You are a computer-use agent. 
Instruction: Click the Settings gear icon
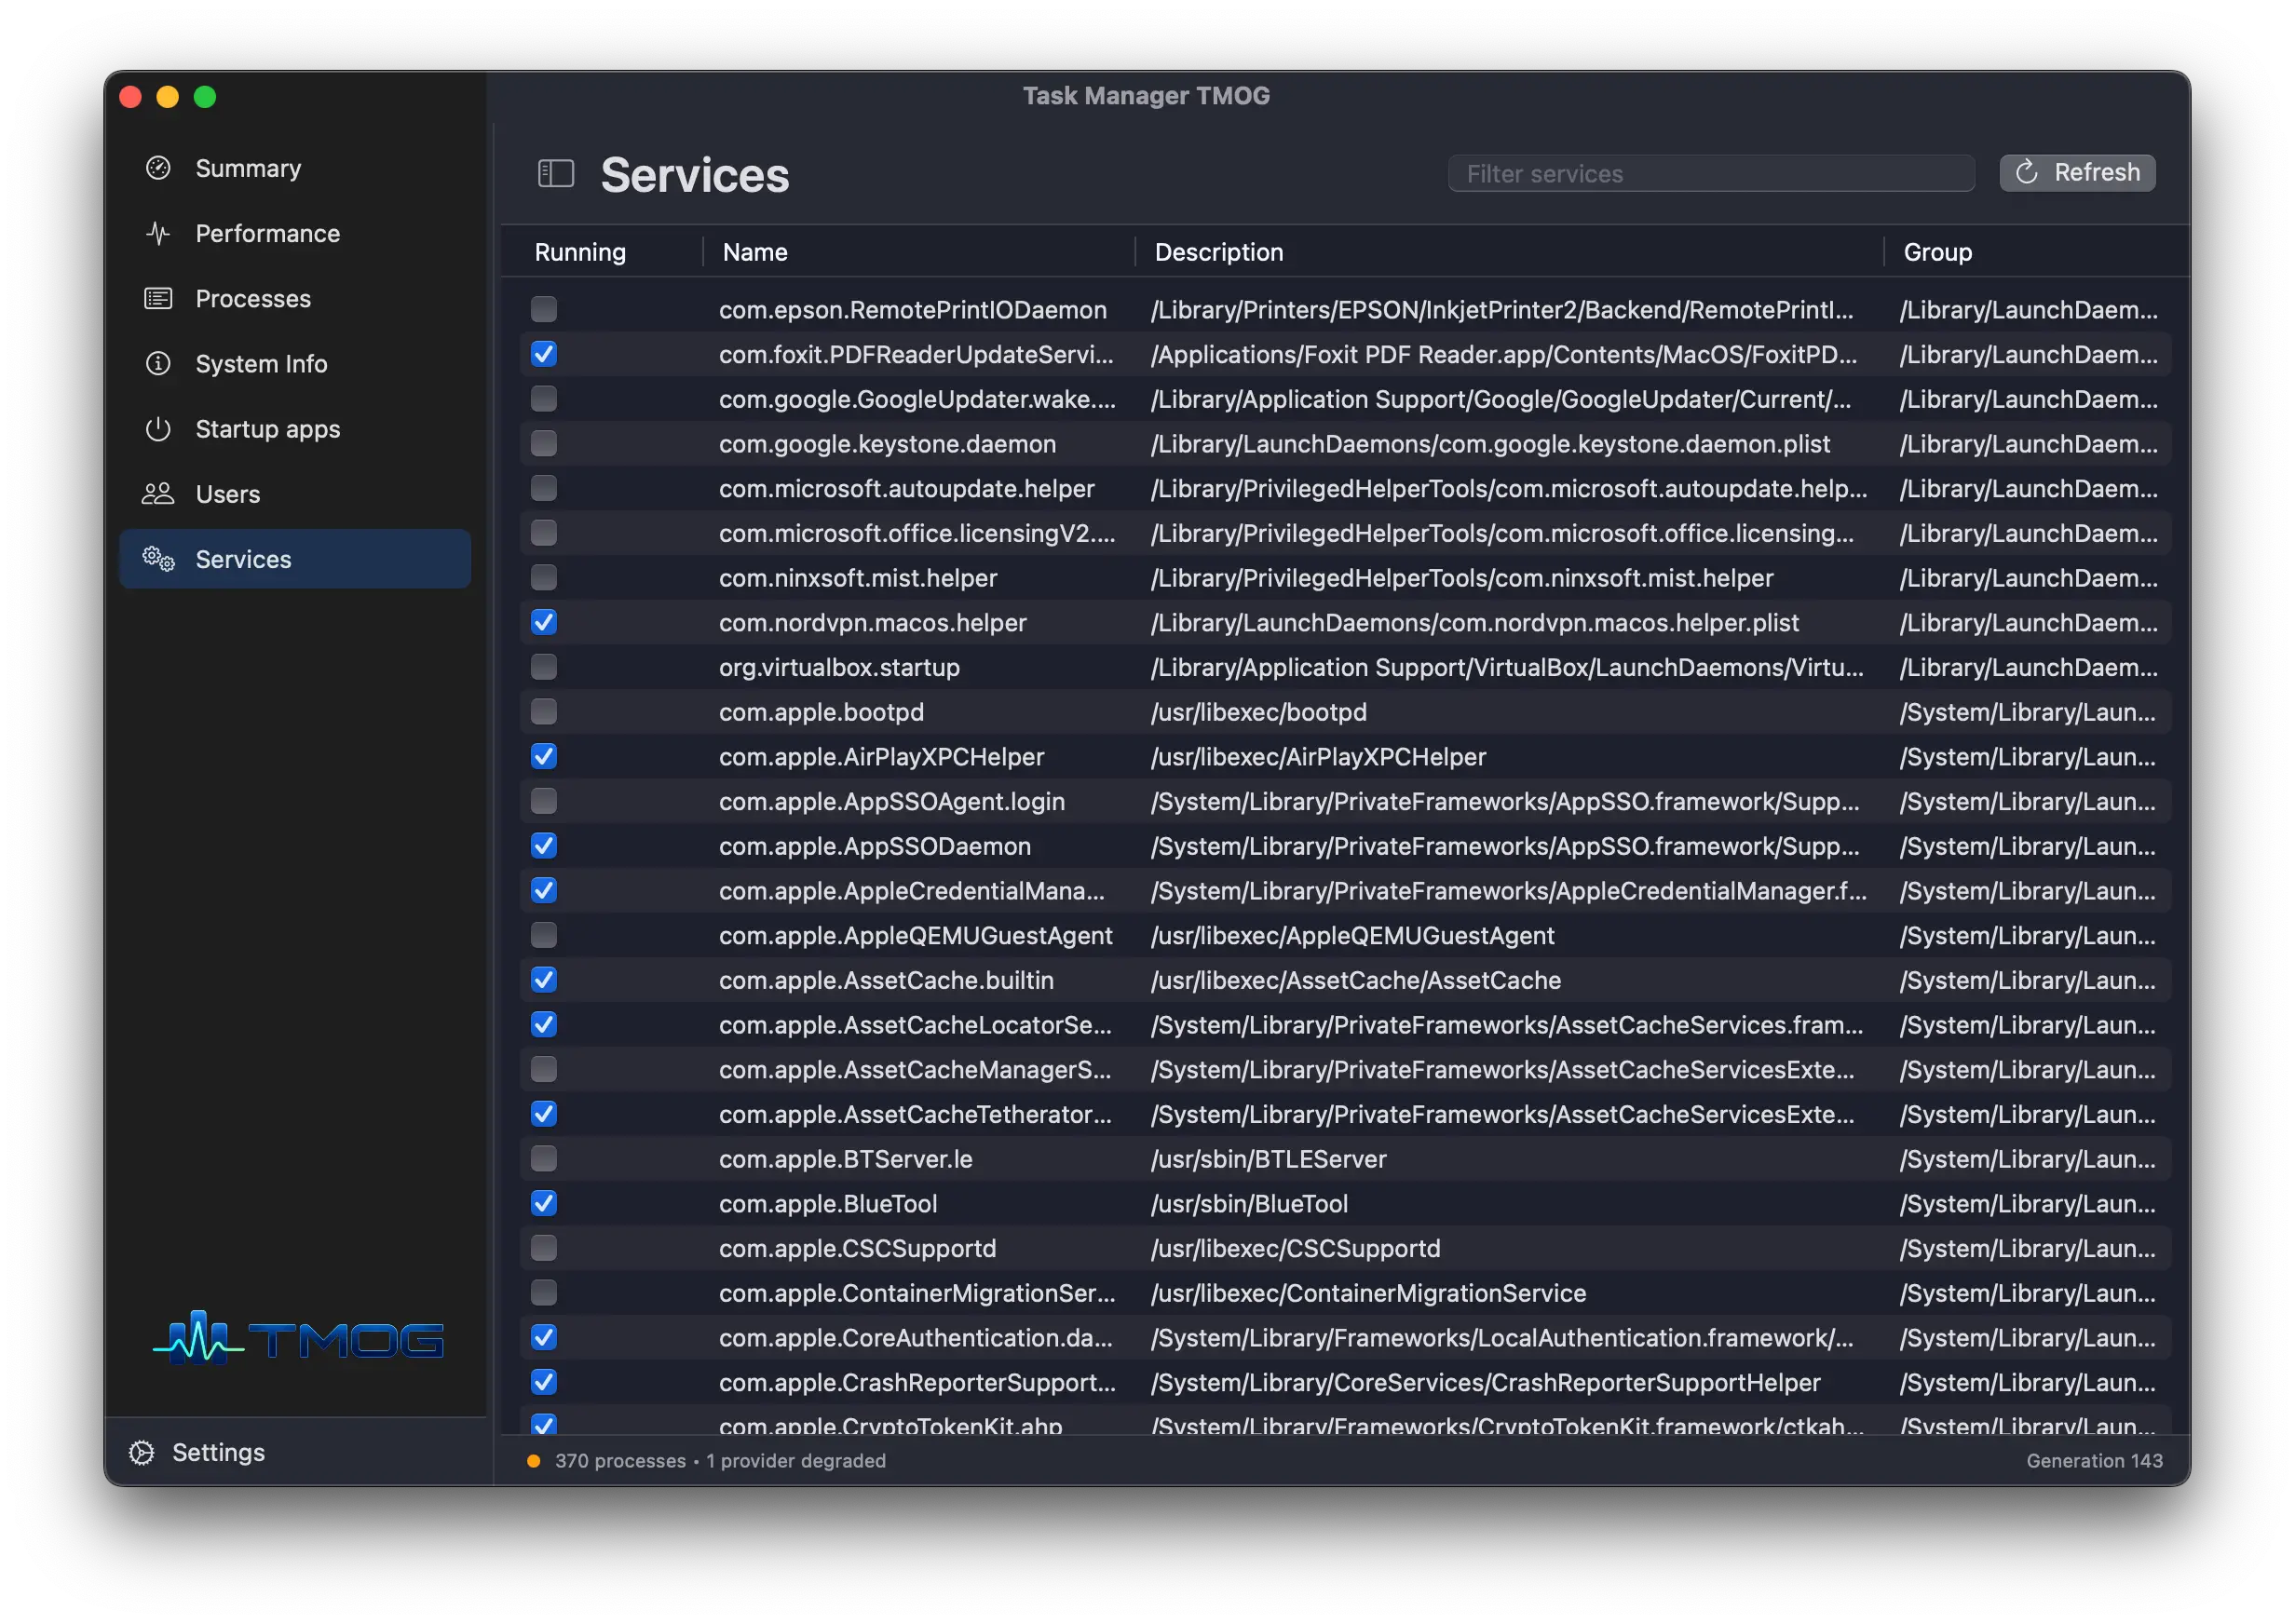click(142, 1452)
